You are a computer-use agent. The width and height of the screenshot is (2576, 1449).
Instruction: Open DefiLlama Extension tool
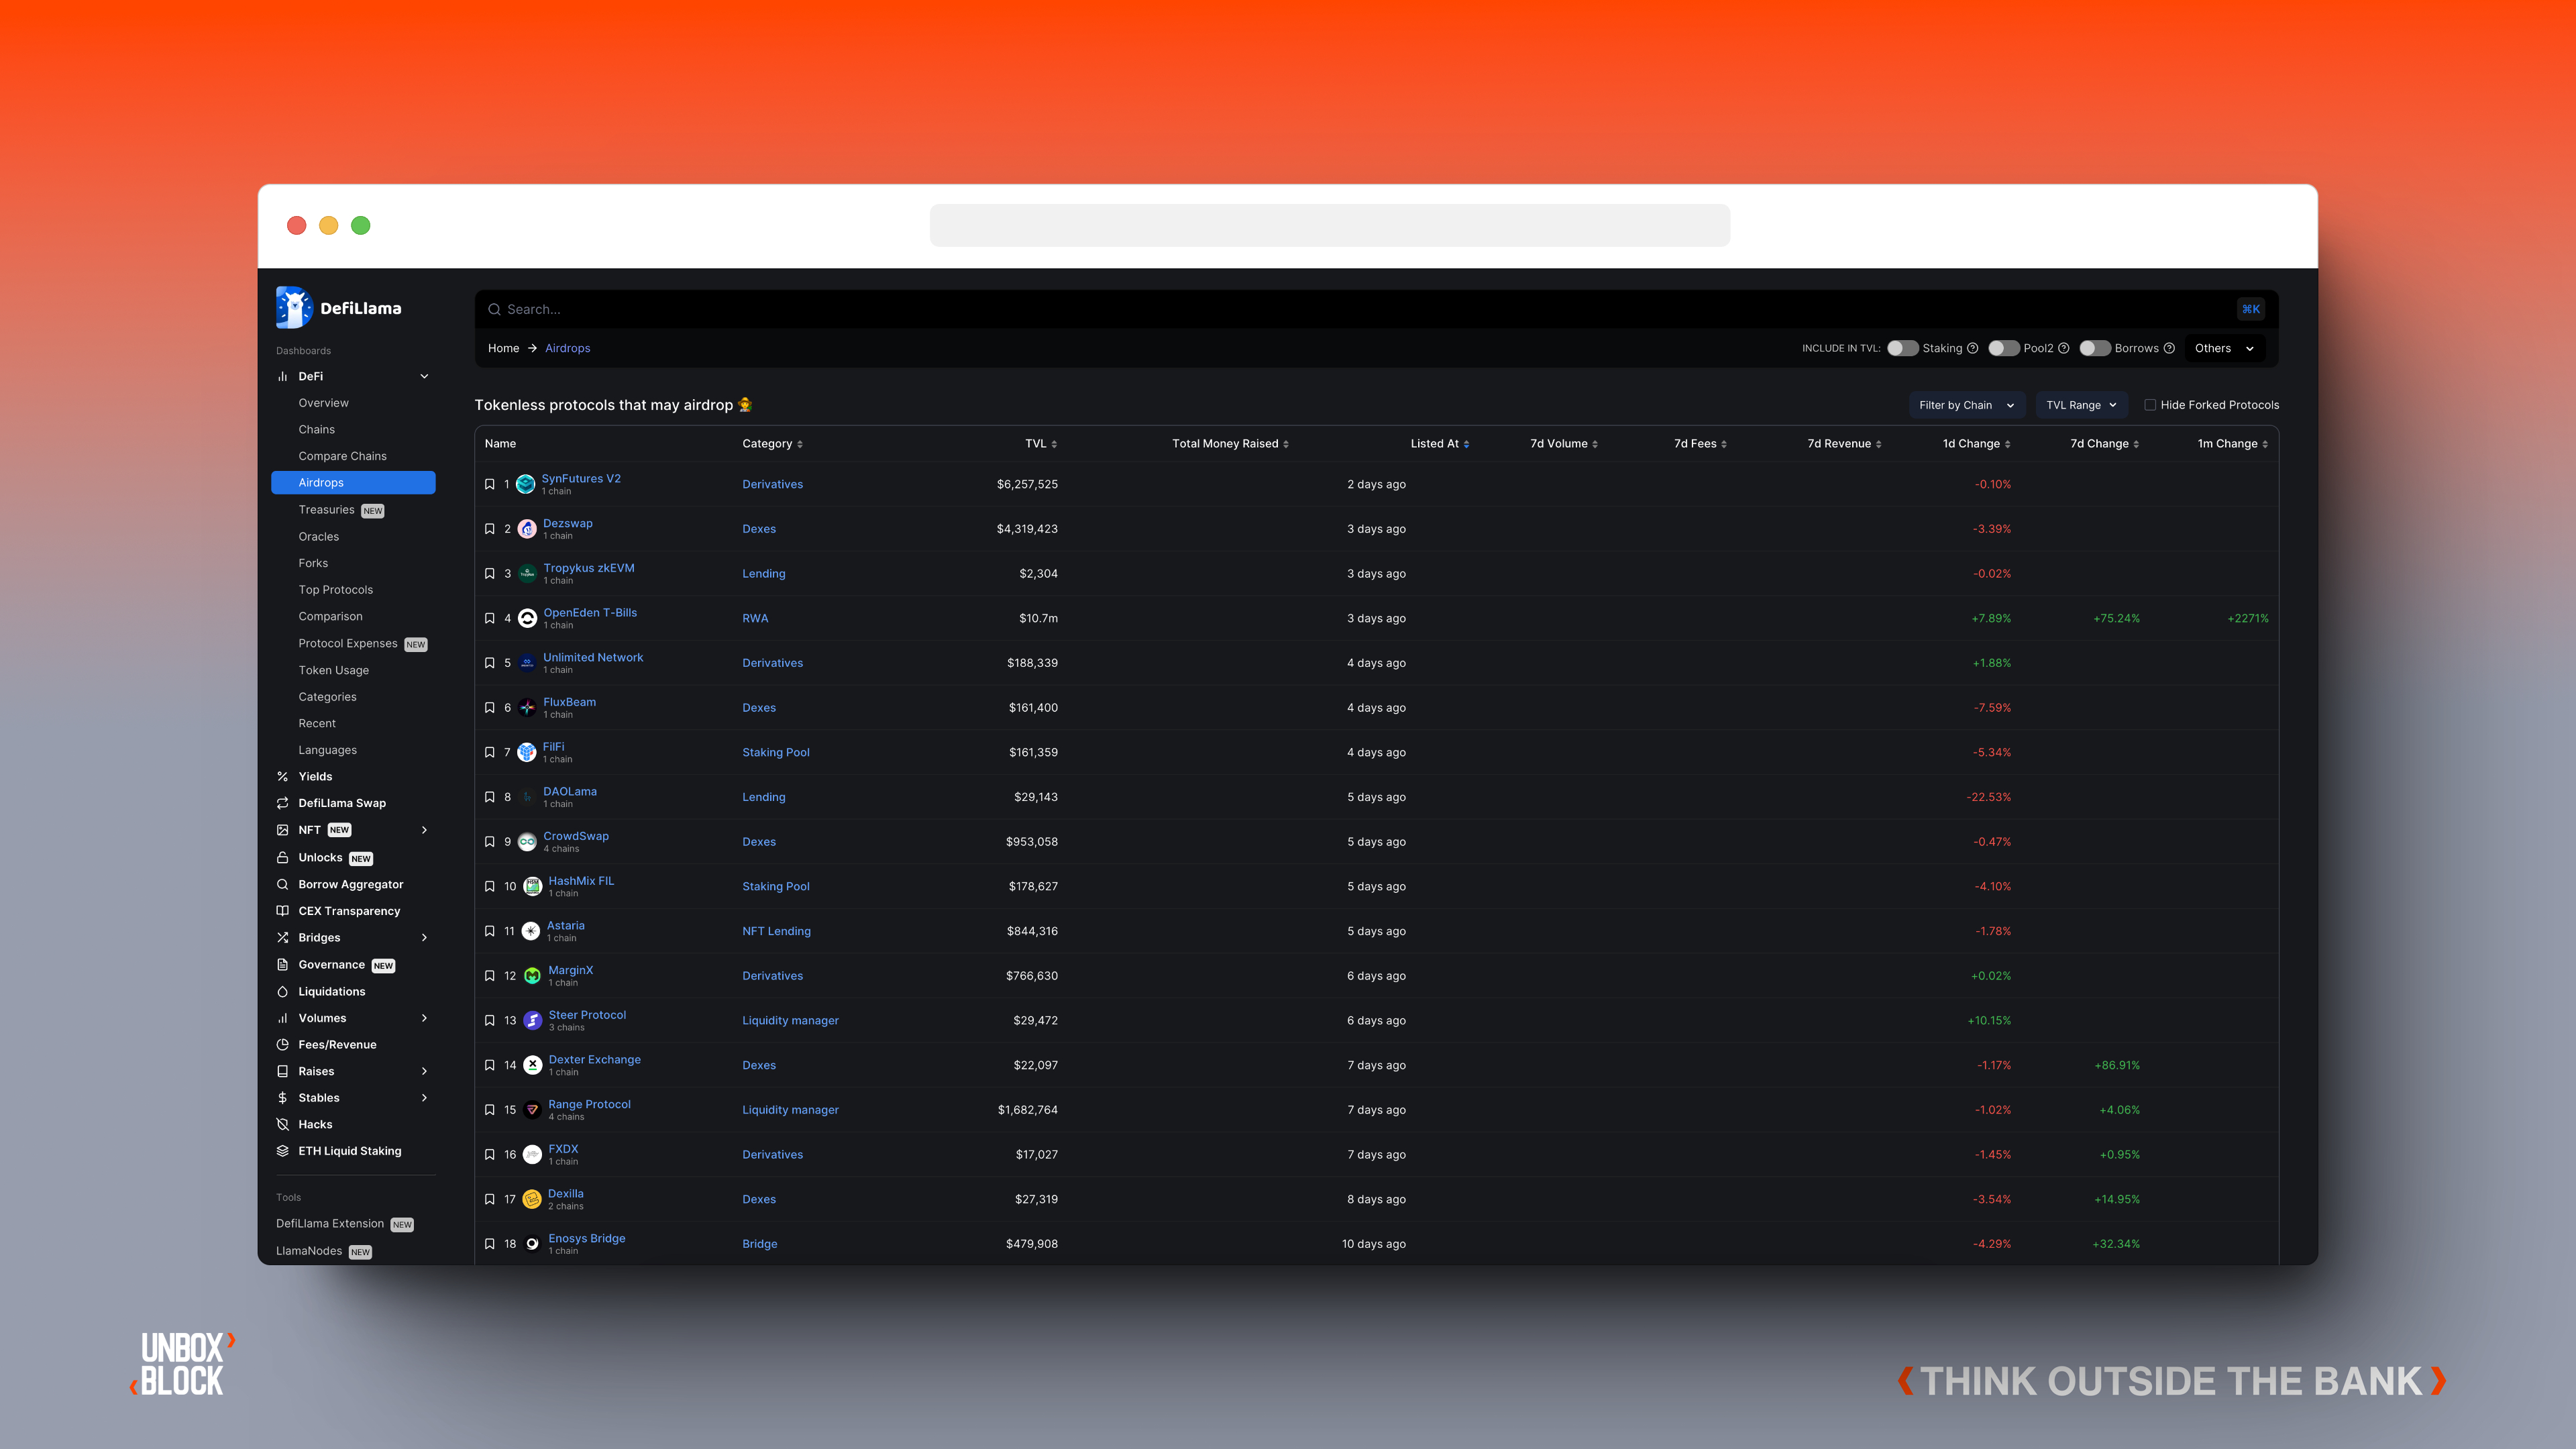click(330, 1224)
